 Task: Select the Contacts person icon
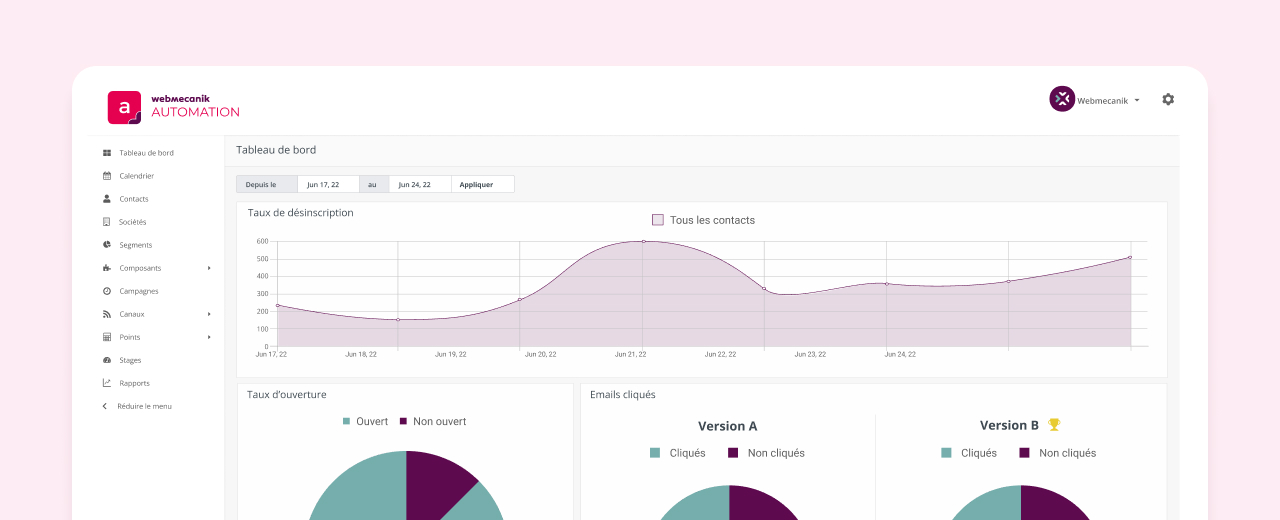coord(107,199)
